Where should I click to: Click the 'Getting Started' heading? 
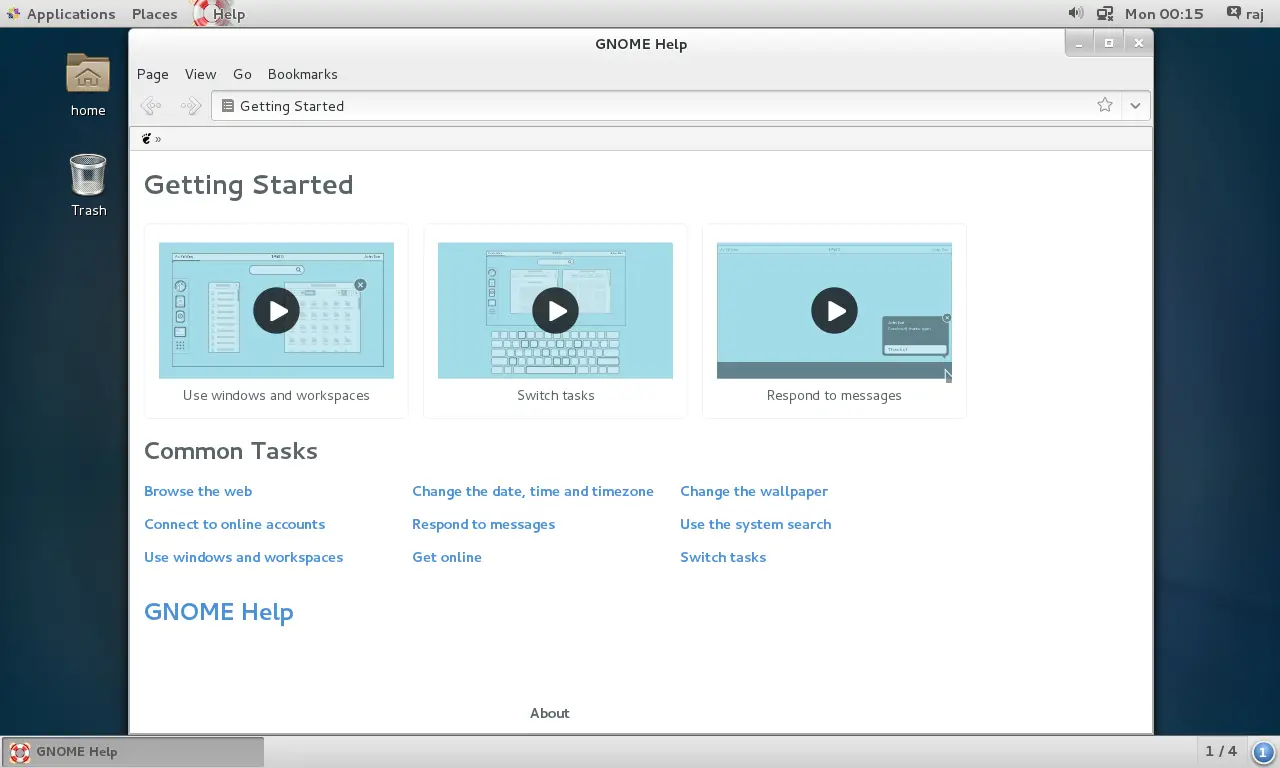(249, 185)
